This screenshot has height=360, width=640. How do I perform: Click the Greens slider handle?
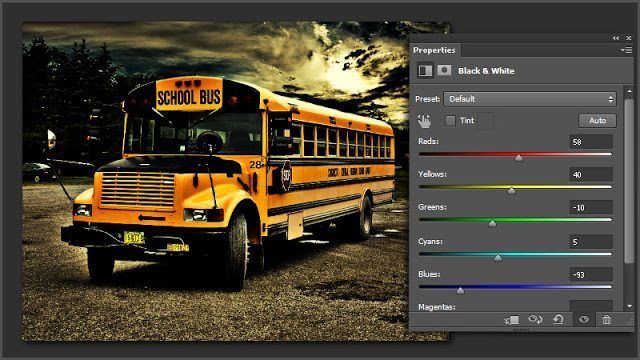(x=492, y=223)
